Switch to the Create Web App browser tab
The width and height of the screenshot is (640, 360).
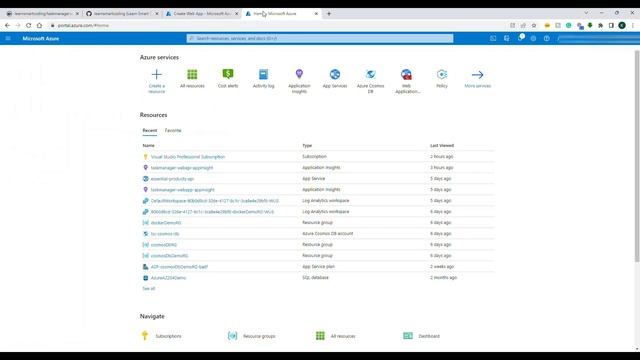coord(202,13)
